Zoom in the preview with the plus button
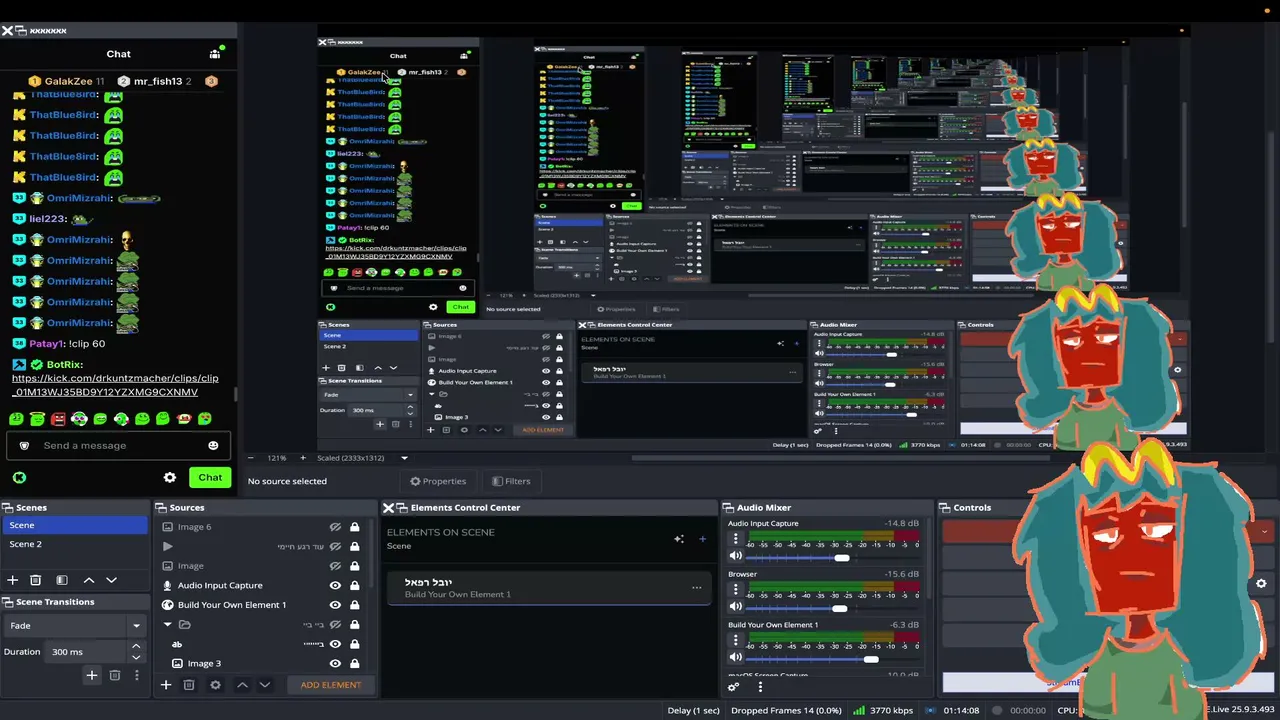Screen dimensions: 1280x720 pos(301,458)
